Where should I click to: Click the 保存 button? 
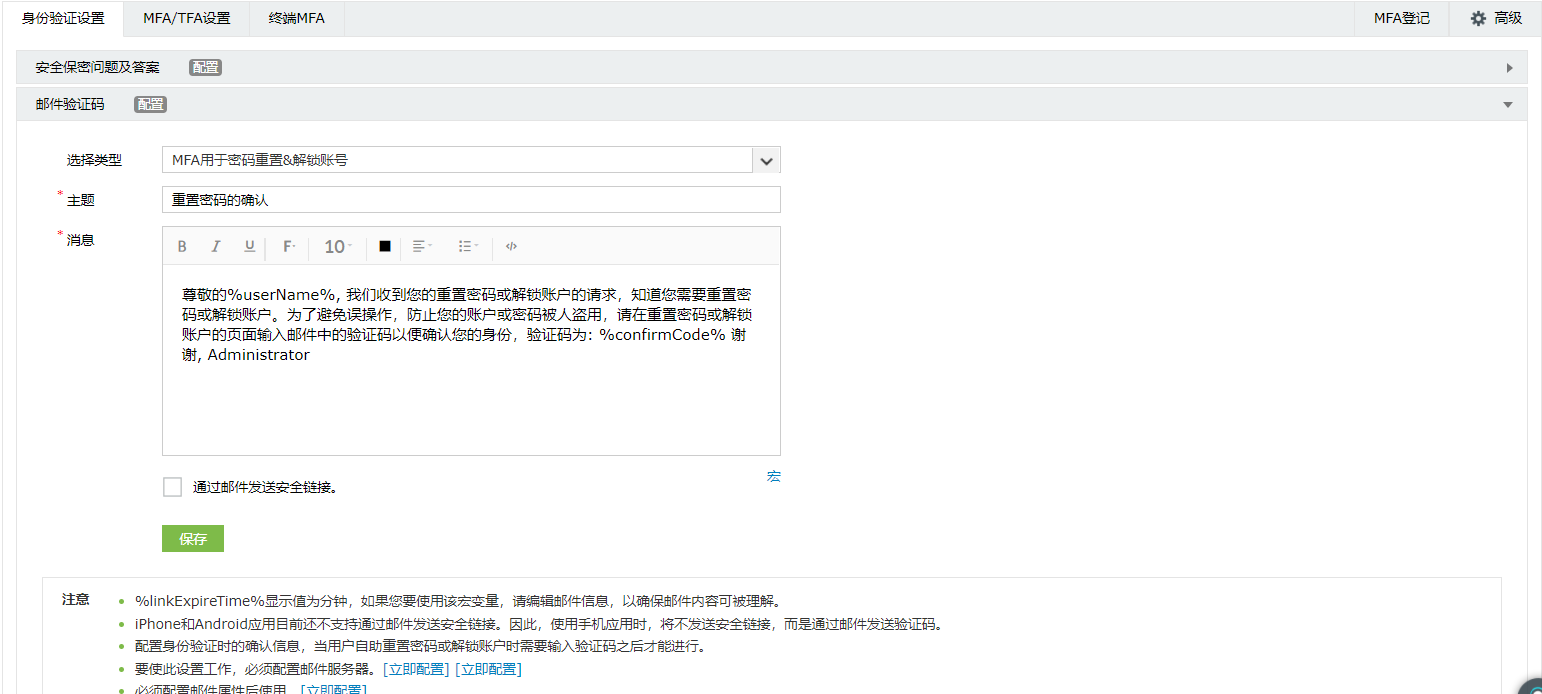point(192,538)
